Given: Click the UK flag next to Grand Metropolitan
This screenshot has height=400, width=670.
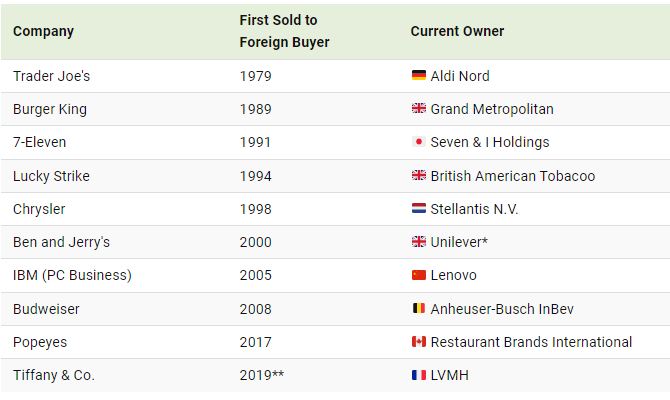Looking at the screenshot, I should (419, 108).
